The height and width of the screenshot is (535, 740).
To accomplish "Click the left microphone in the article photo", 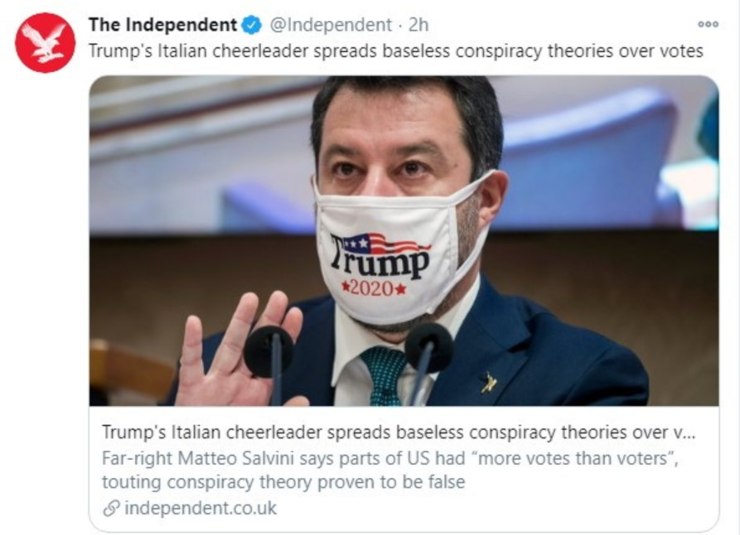I will pos(270,361).
